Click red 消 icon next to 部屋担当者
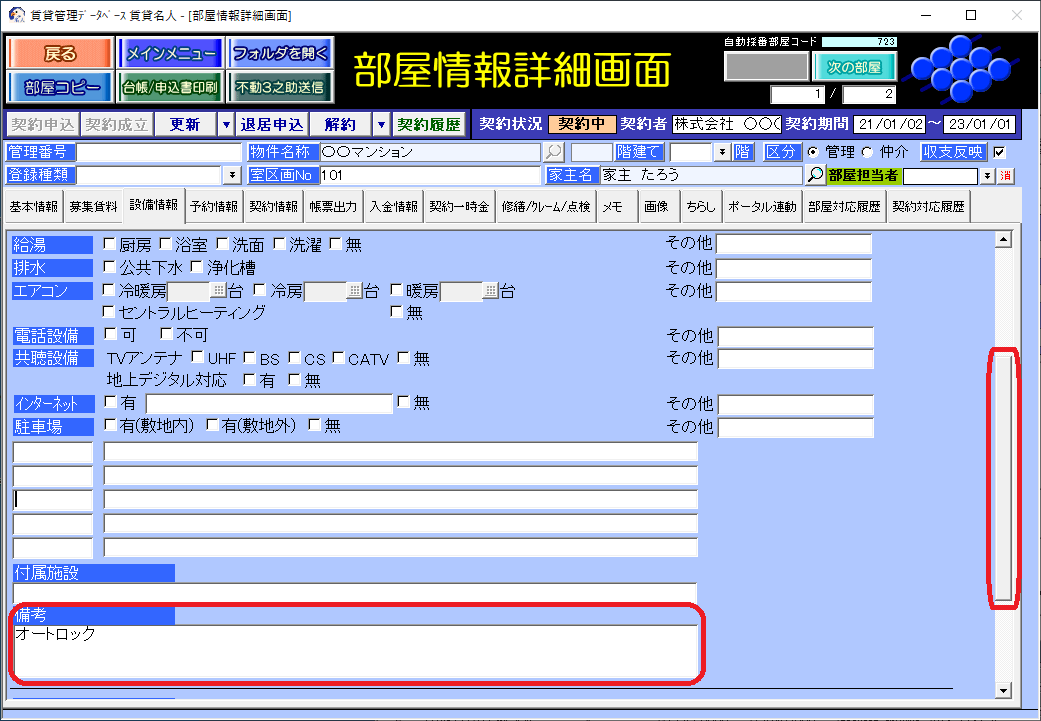Screen dimensions: 1041x721 tap(1005, 176)
